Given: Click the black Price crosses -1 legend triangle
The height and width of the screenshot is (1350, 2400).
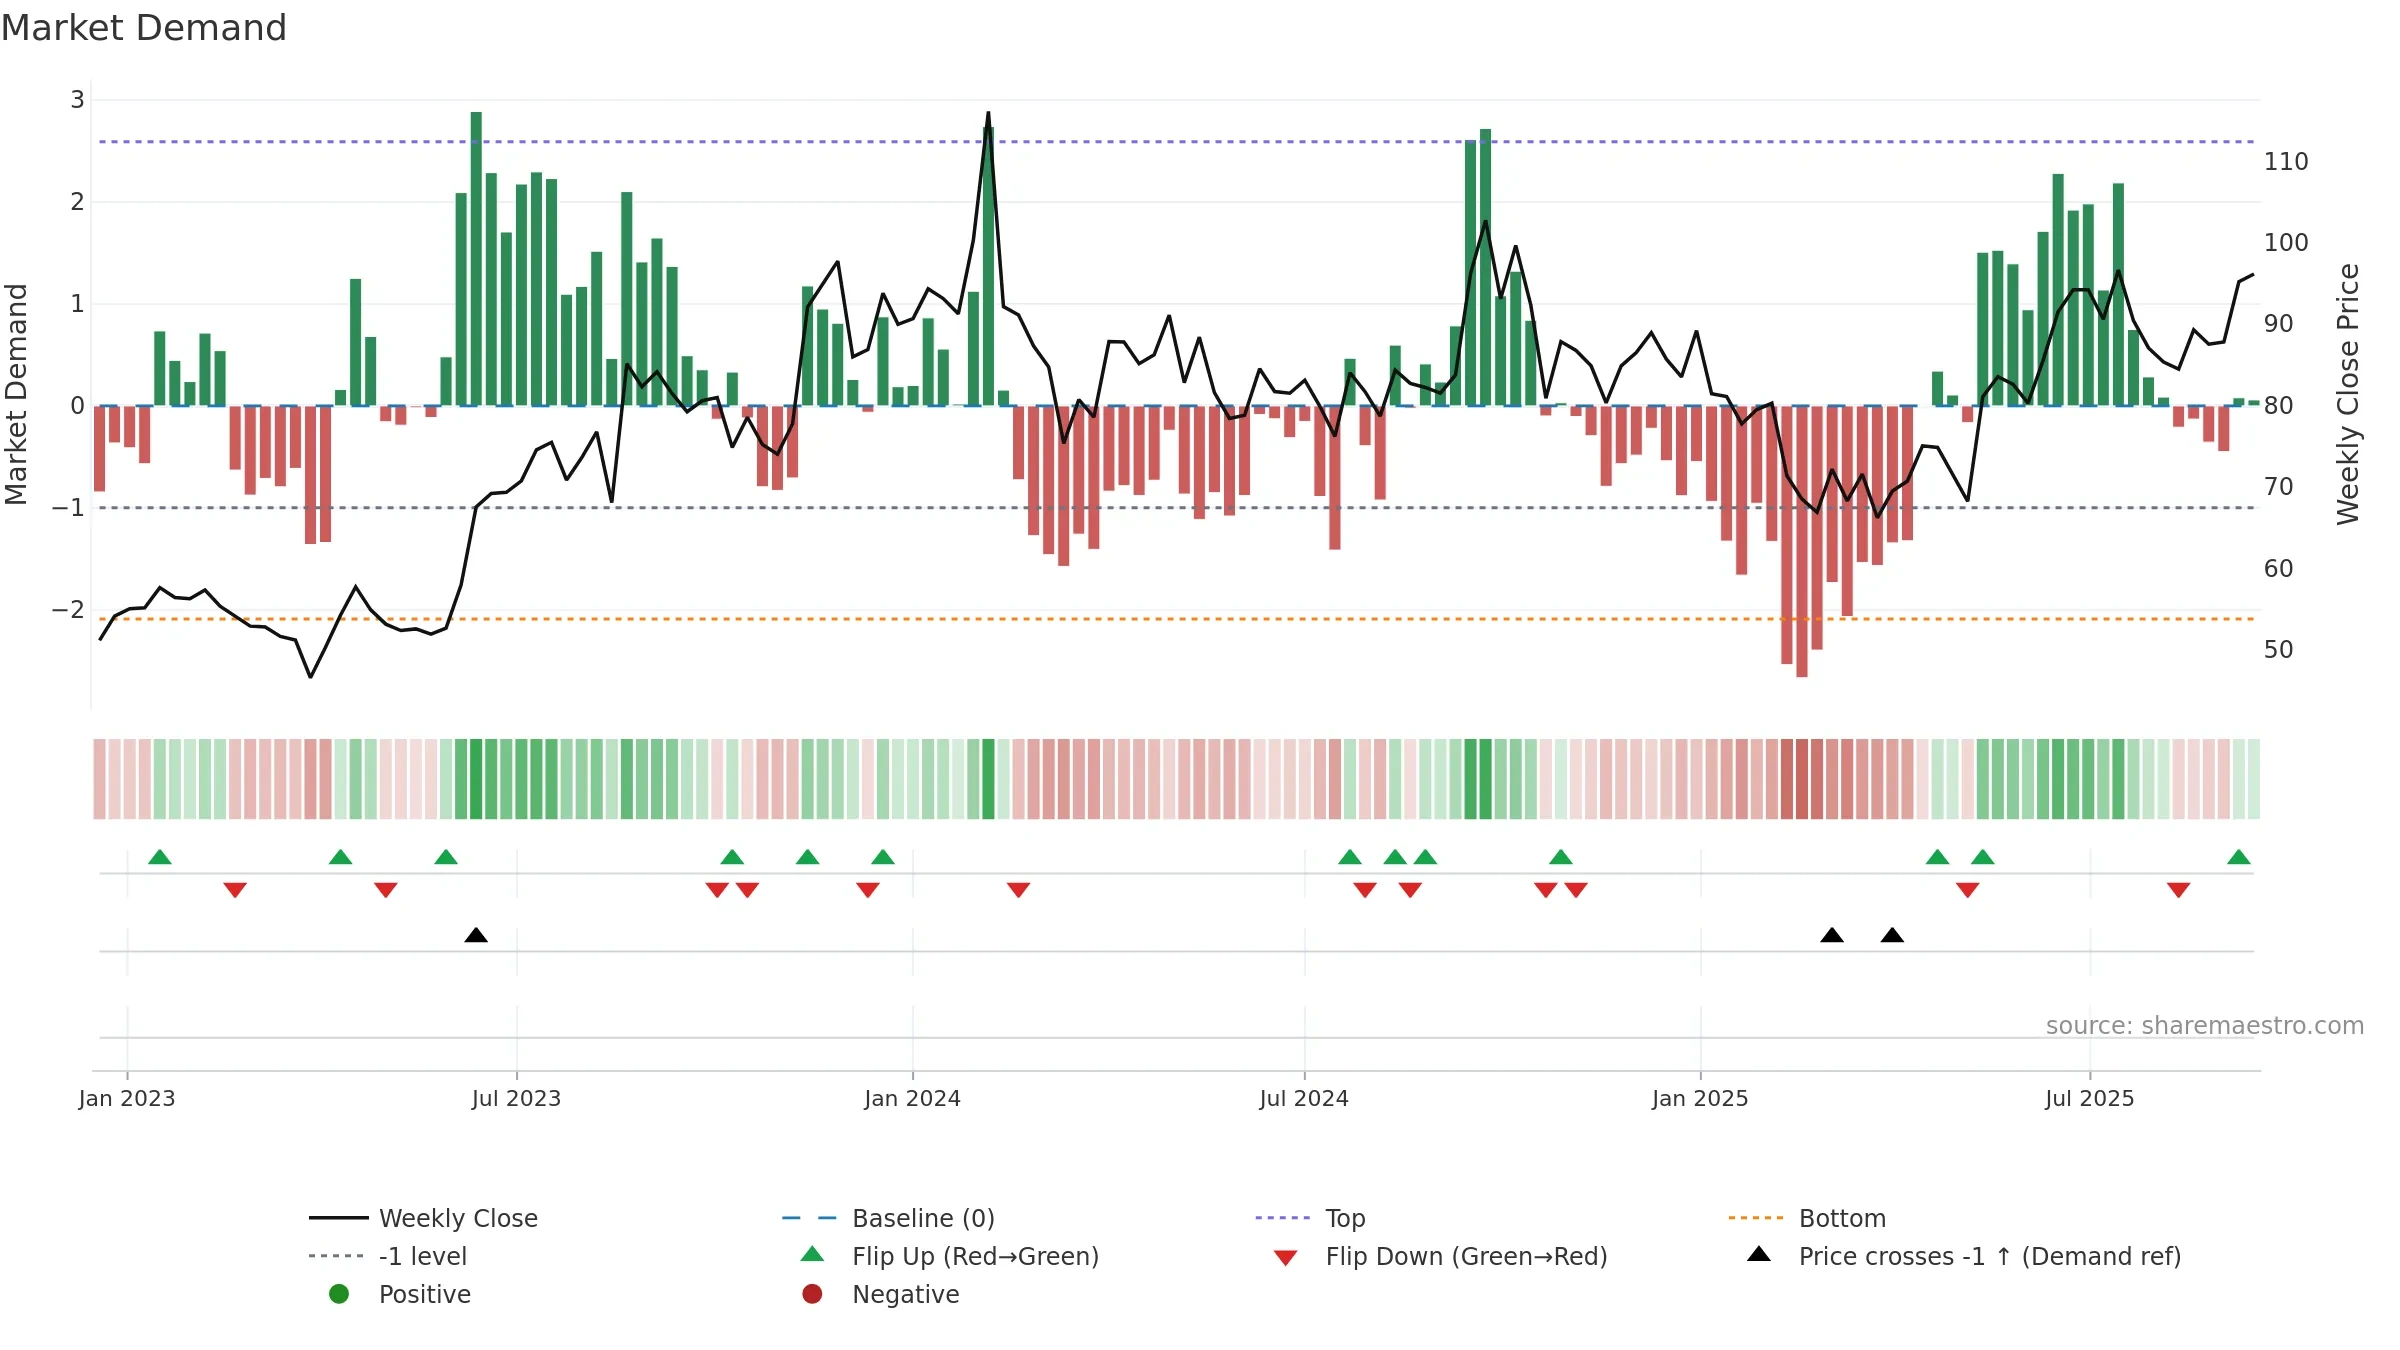Looking at the screenshot, I should (1759, 1254).
